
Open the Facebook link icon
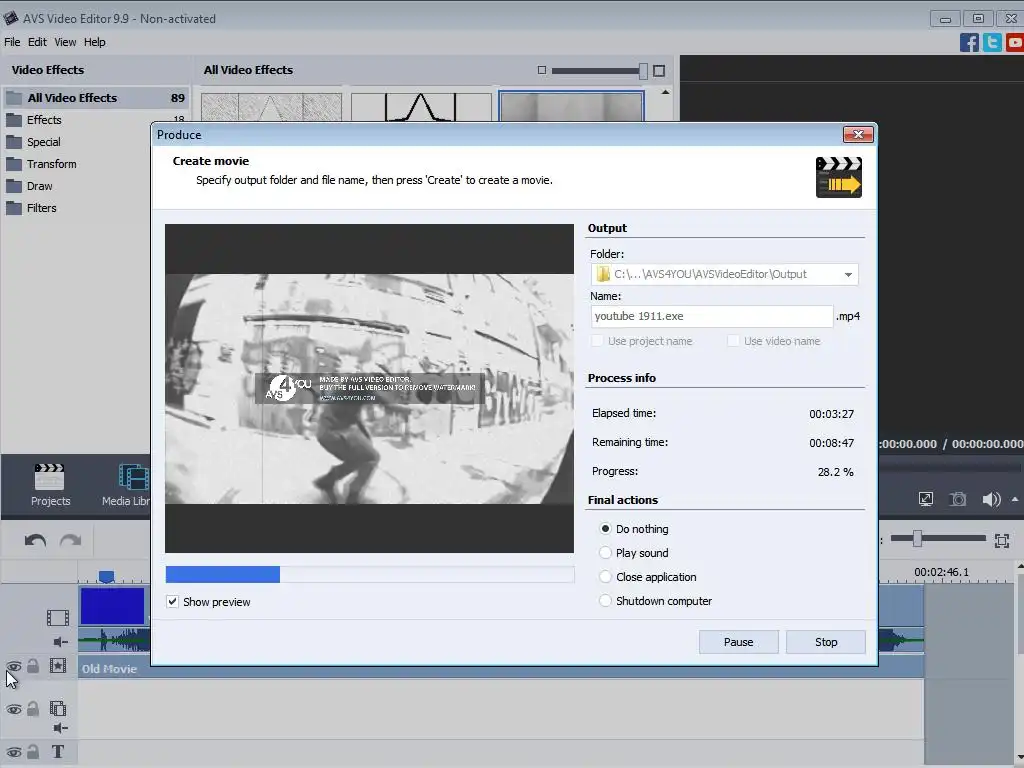click(x=969, y=42)
